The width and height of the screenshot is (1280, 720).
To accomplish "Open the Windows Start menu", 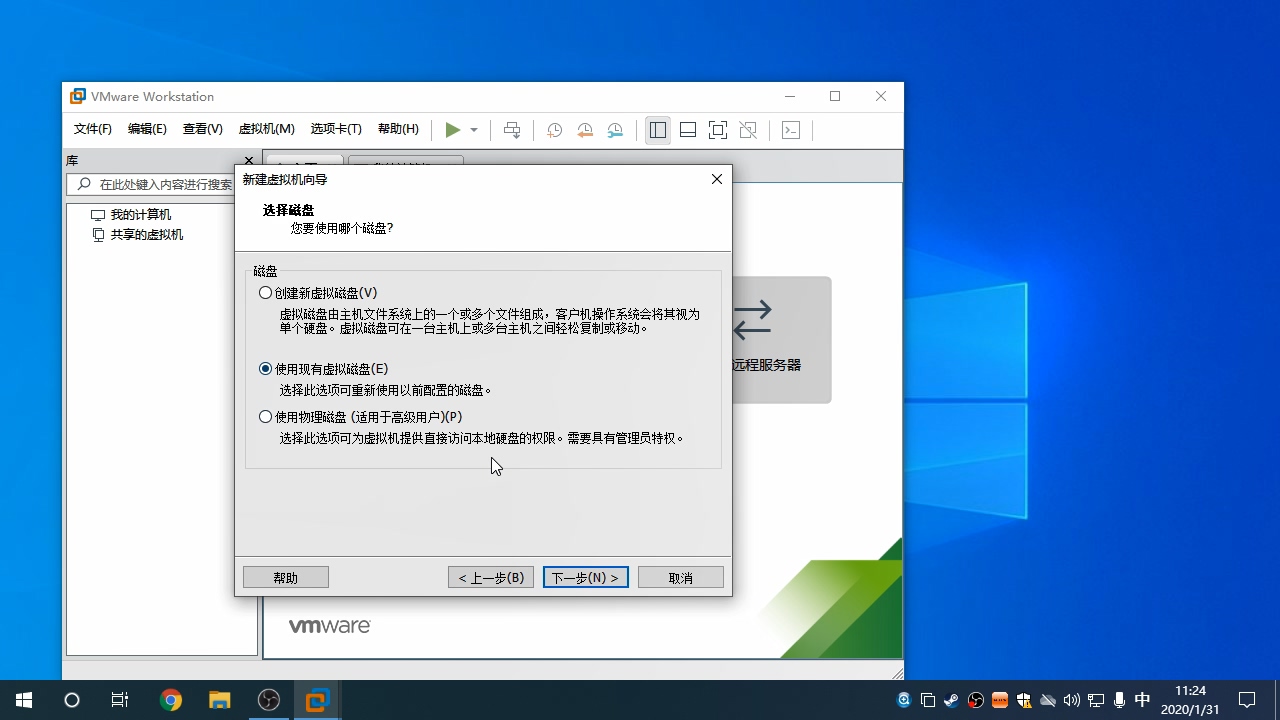I will click(x=24, y=700).
